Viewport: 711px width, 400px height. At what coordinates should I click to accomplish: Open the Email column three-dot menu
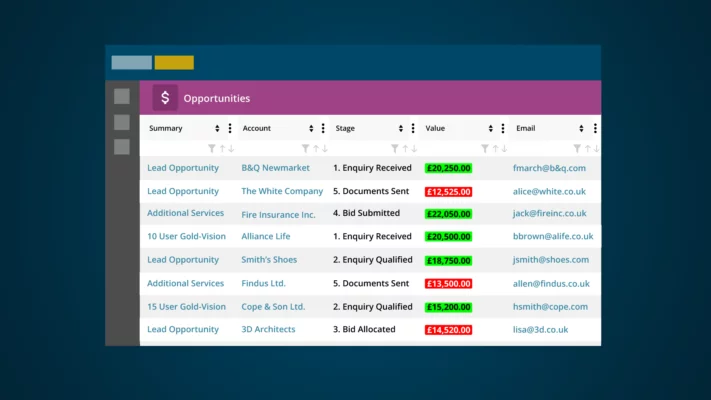coord(595,128)
